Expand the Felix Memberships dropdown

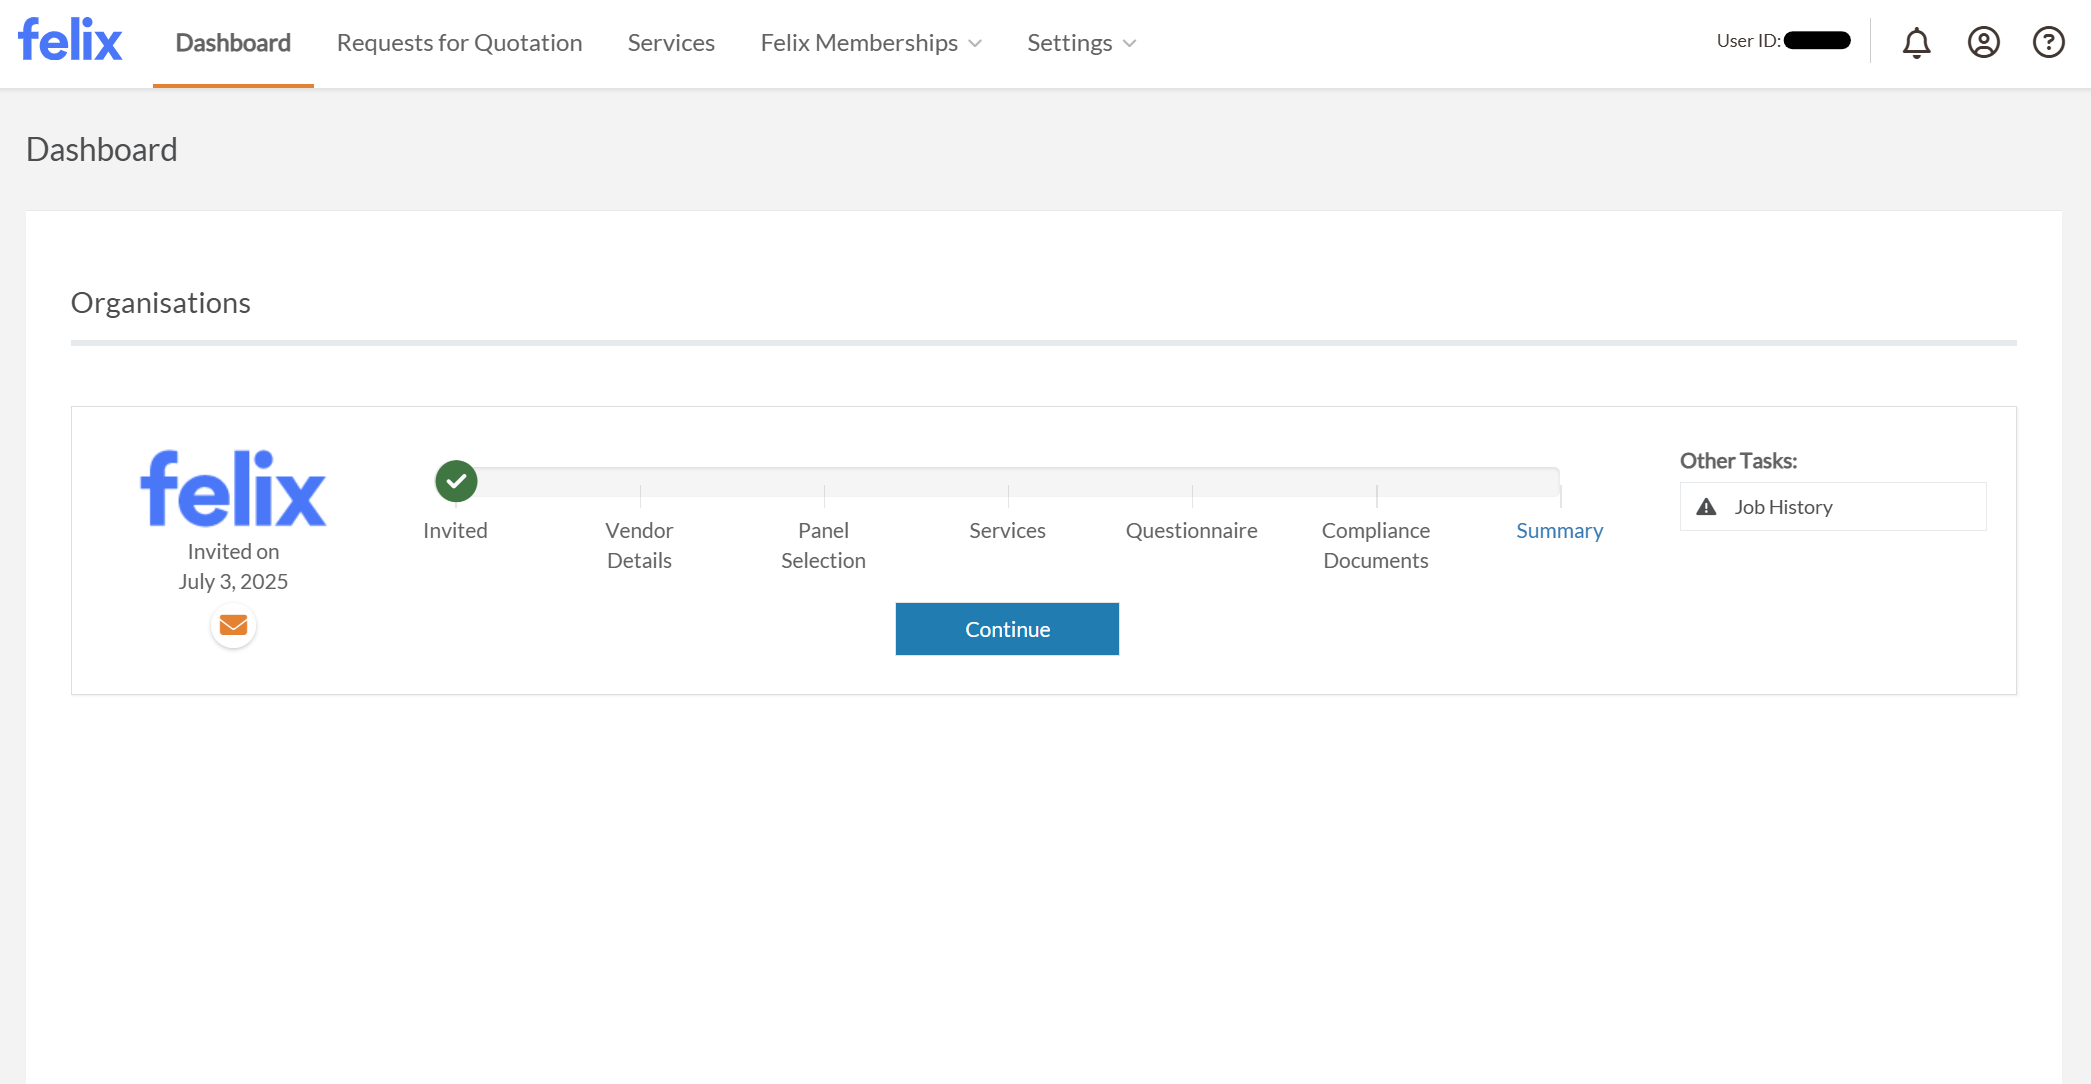tap(870, 43)
